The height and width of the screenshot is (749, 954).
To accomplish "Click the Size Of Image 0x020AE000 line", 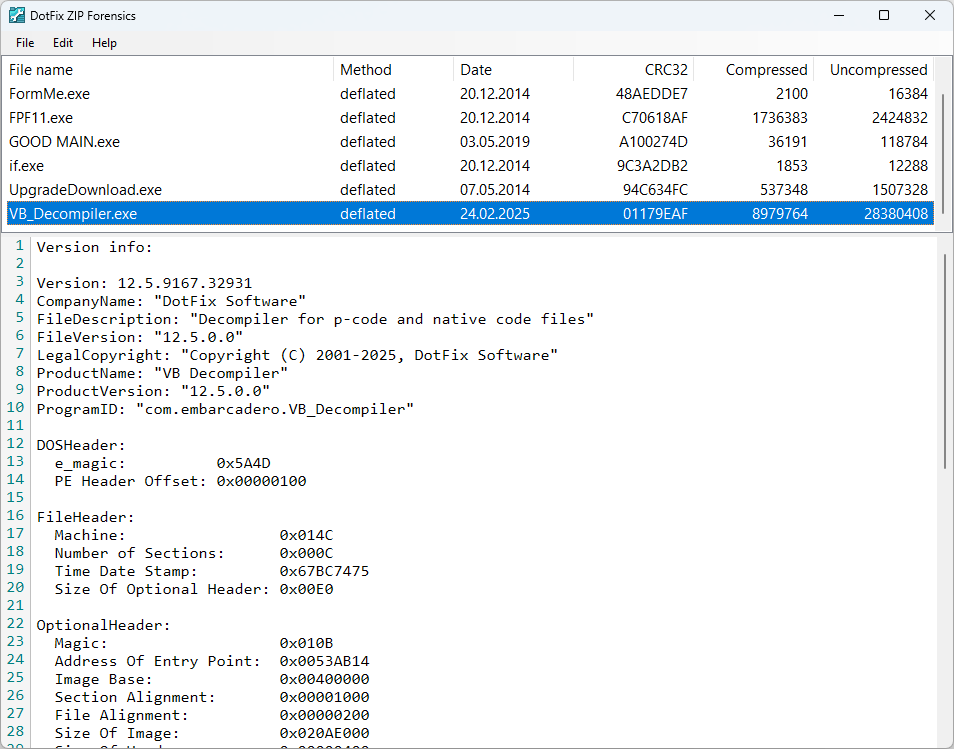I will [212, 733].
